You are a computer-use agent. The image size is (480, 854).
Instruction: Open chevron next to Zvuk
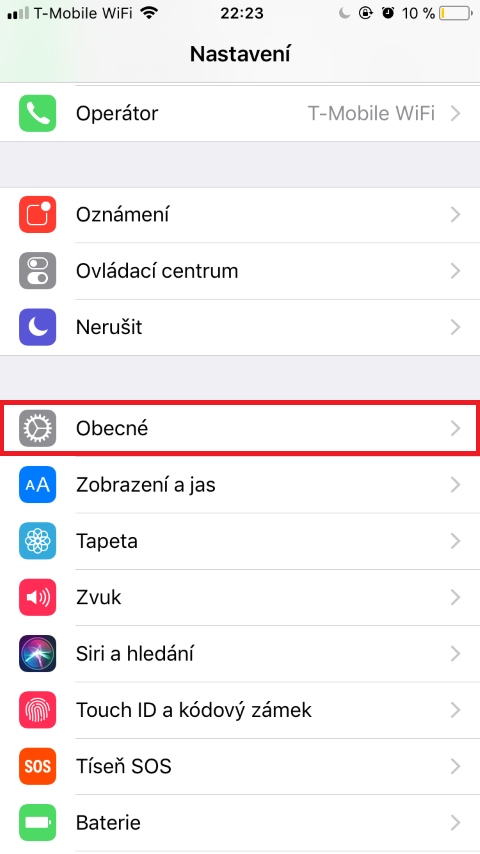pos(456,597)
